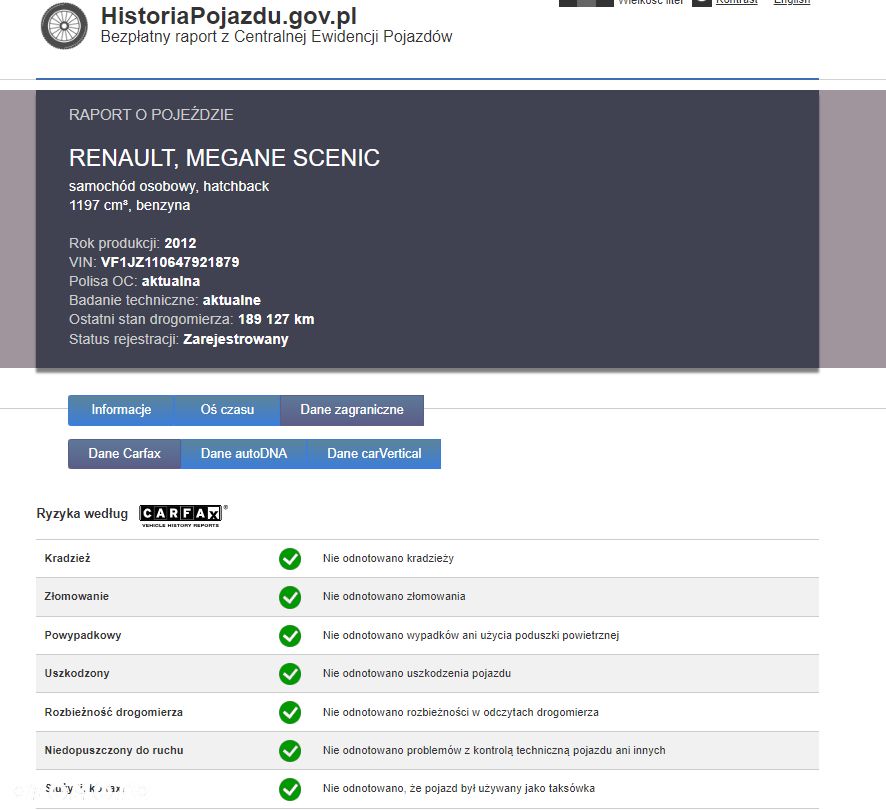Screen dimensions: 886x810
Task: Click the Uszkodzony row label
Action: (x=77, y=674)
